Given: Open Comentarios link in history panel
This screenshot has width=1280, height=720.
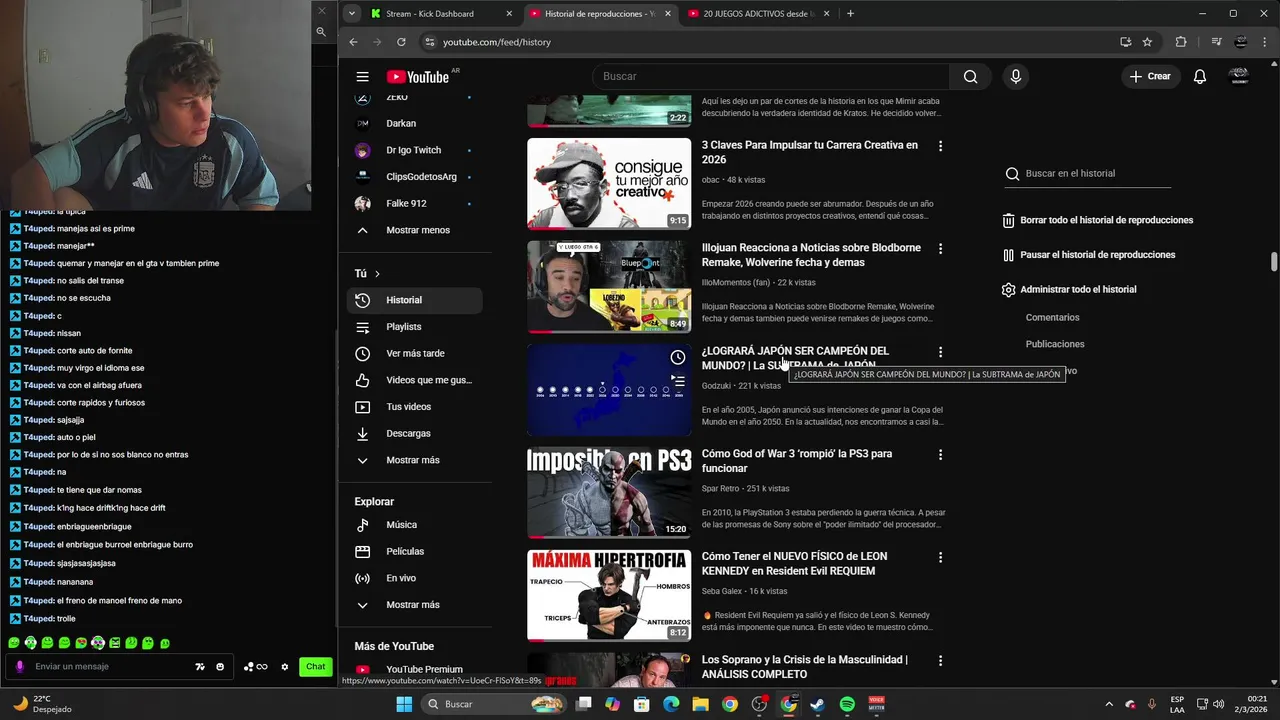Looking at the screenshot, I should [x=1052, y=318].
